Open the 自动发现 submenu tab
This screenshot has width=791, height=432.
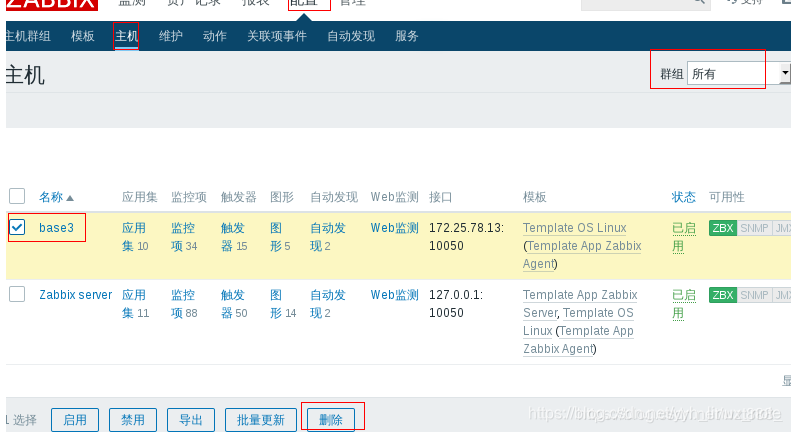pos(351,36)
